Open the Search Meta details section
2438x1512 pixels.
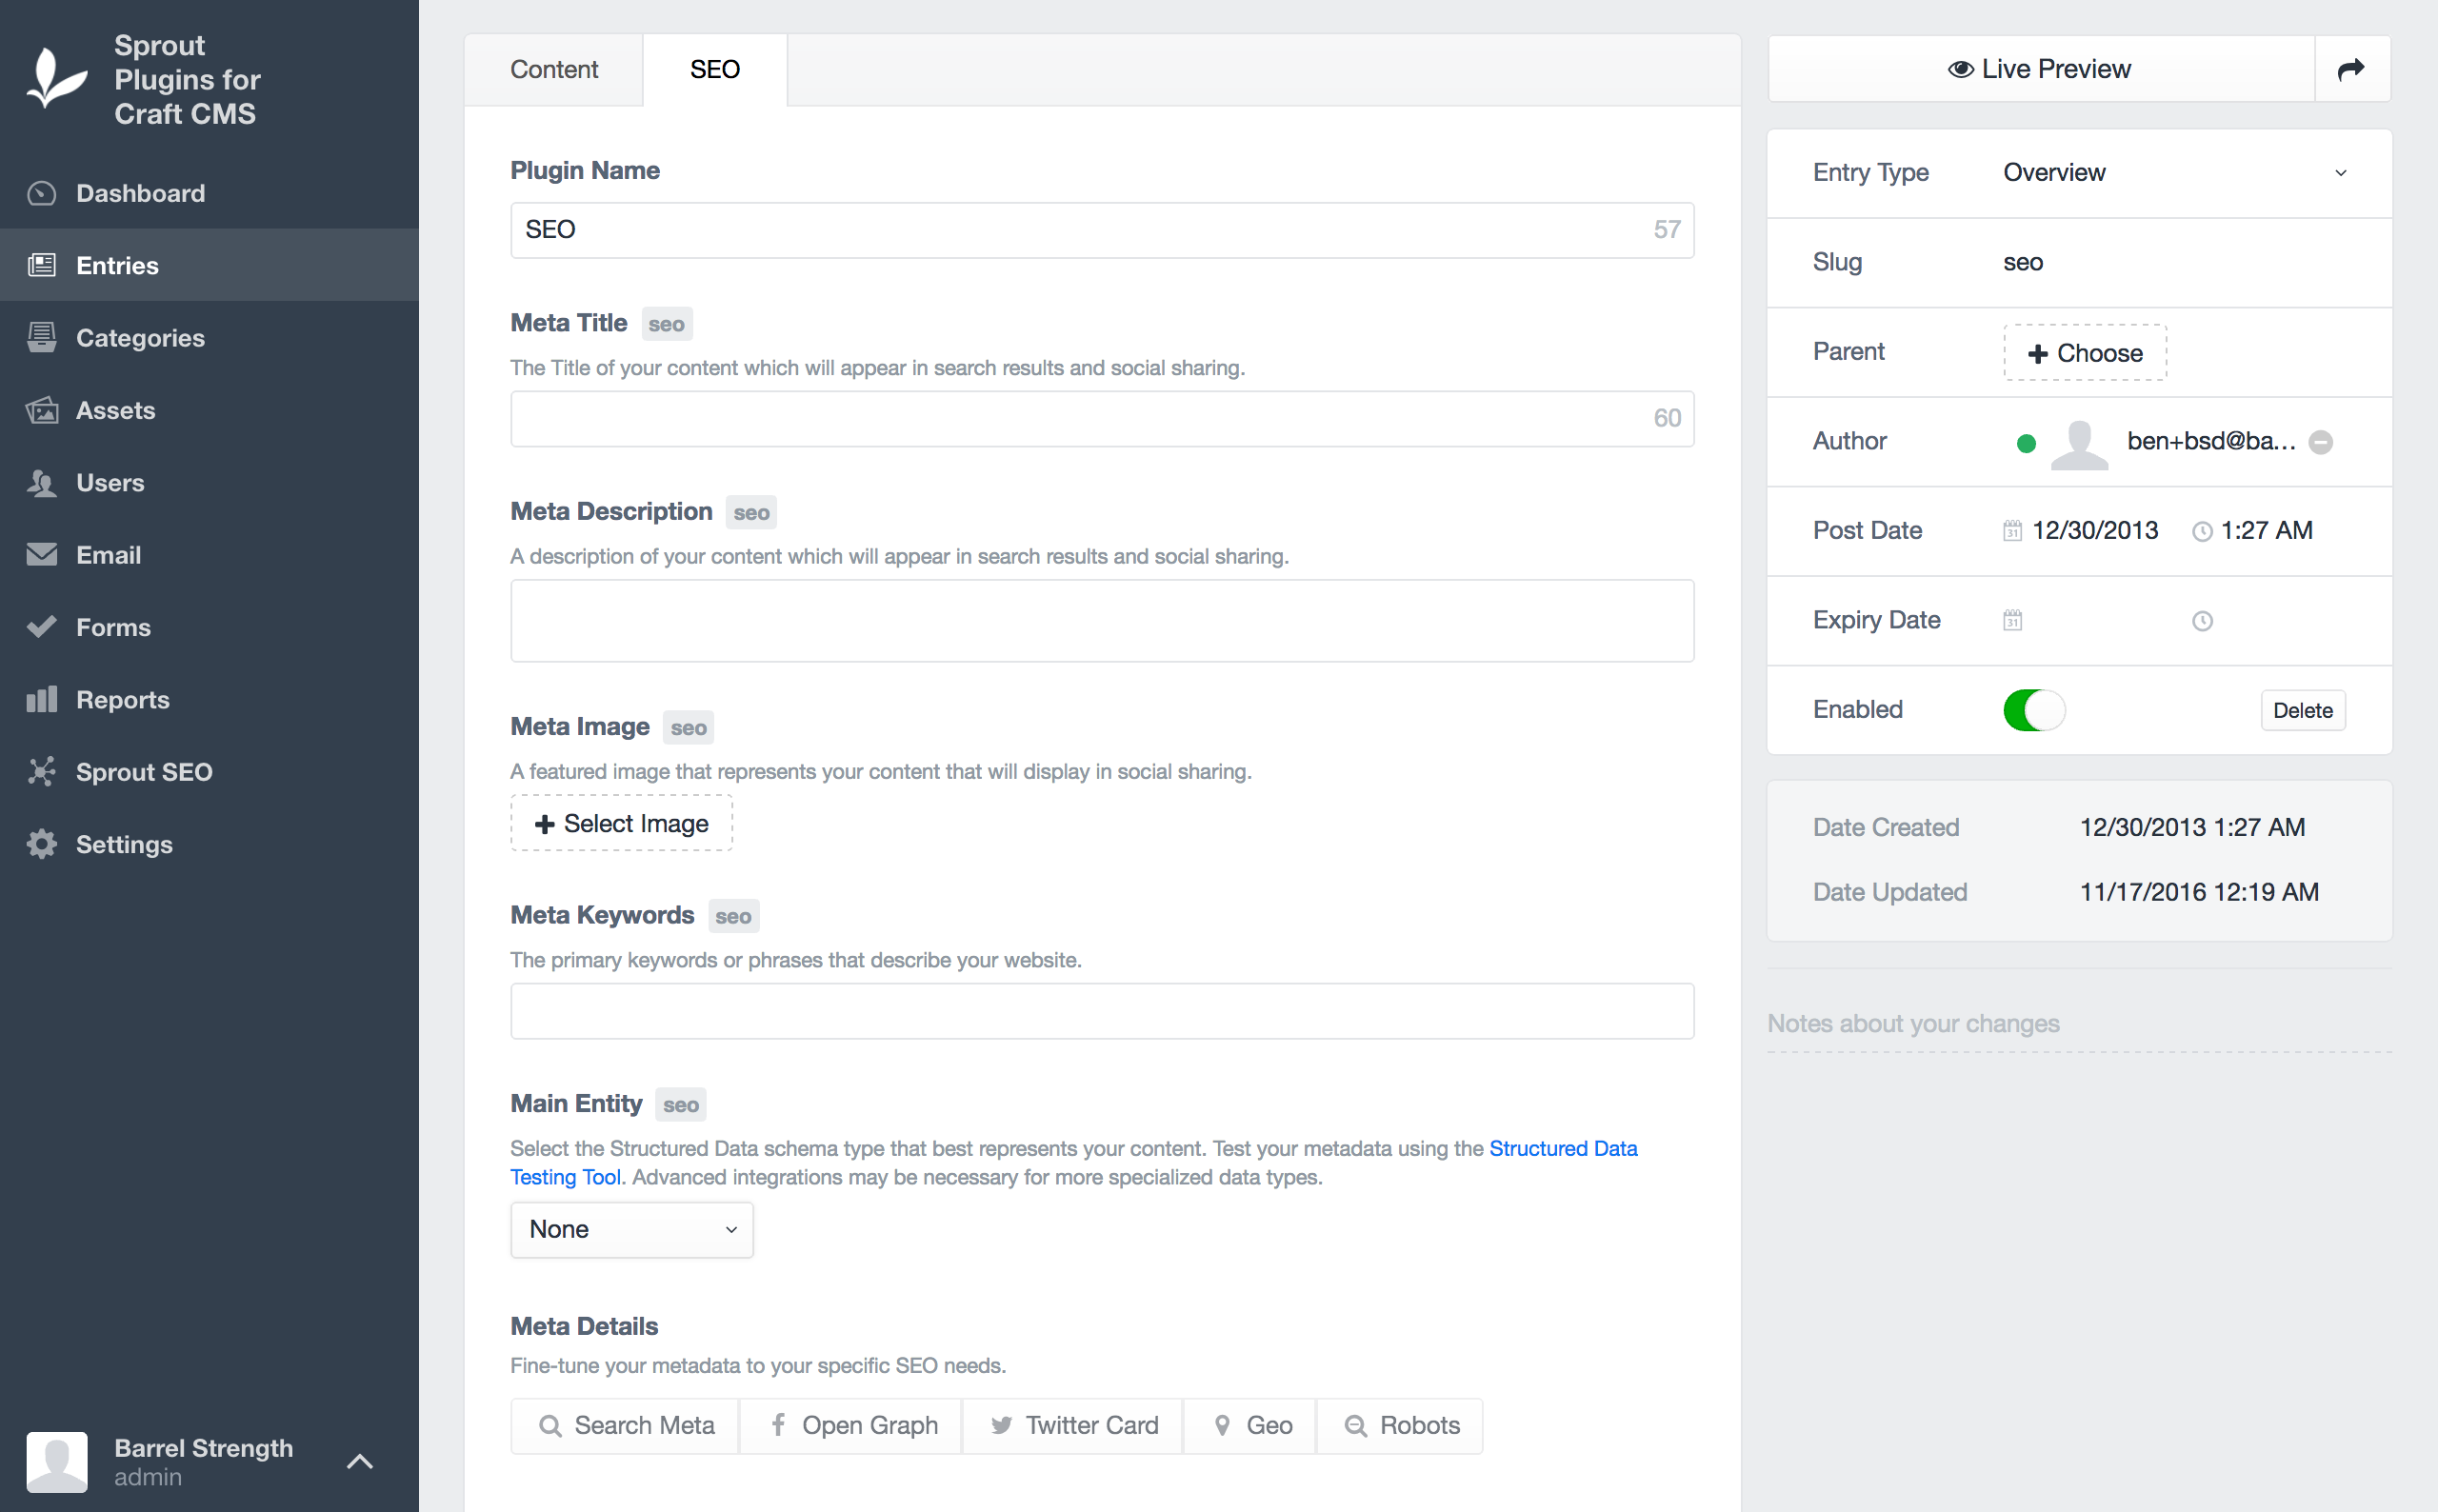(x=623, y=1425)
